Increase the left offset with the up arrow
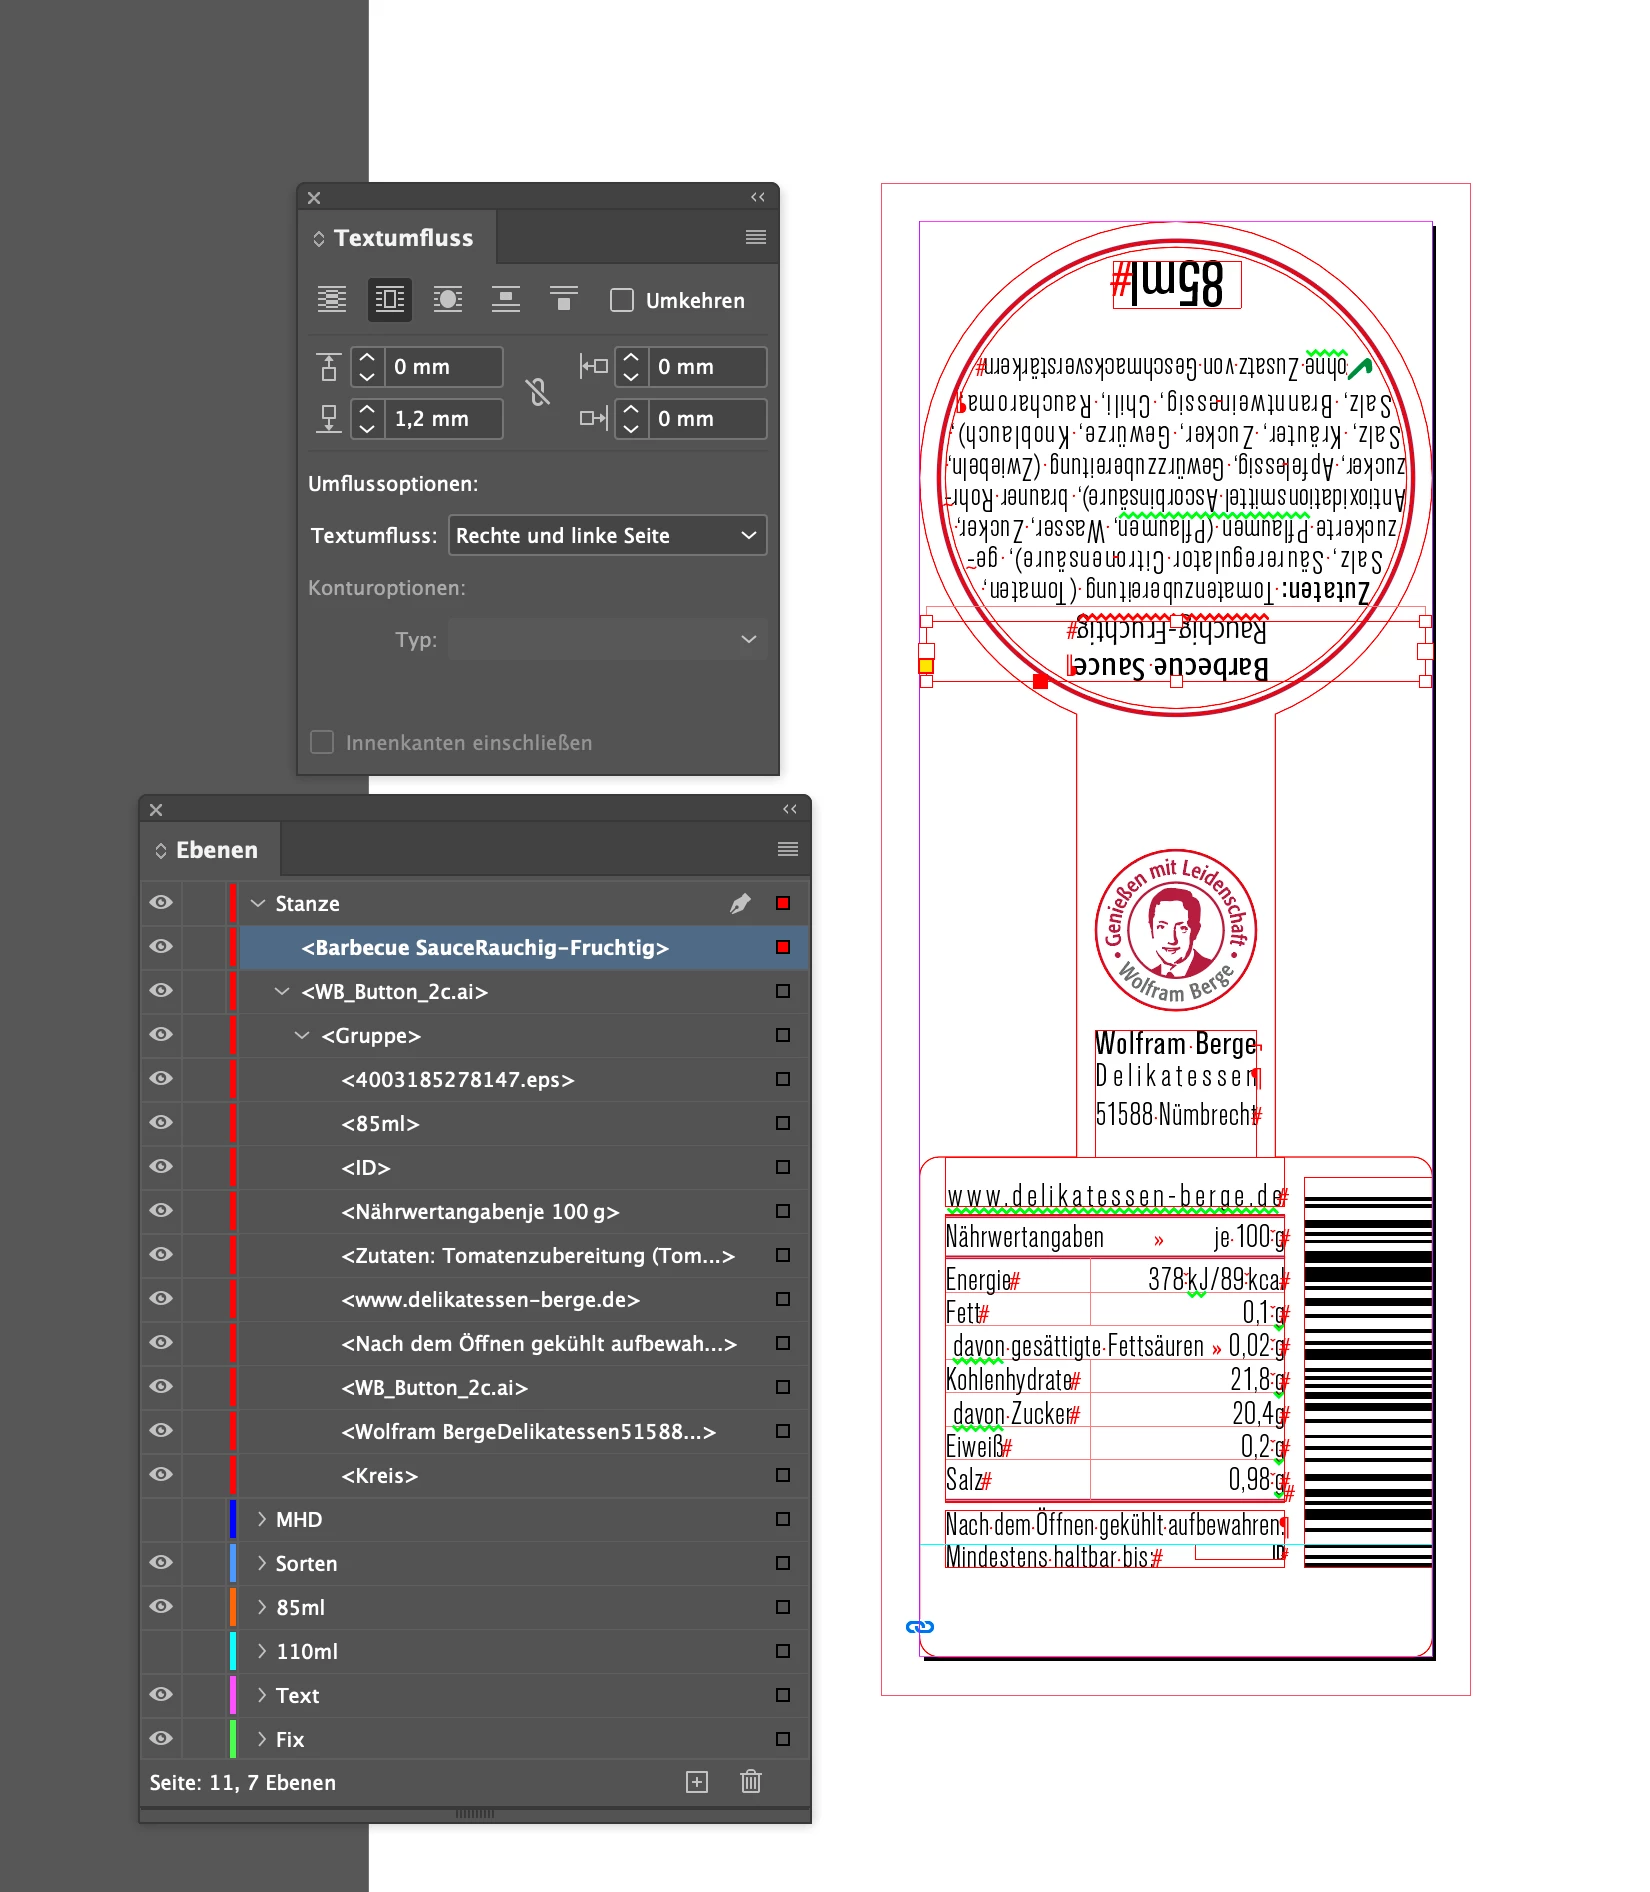 [x=631, y=357]
